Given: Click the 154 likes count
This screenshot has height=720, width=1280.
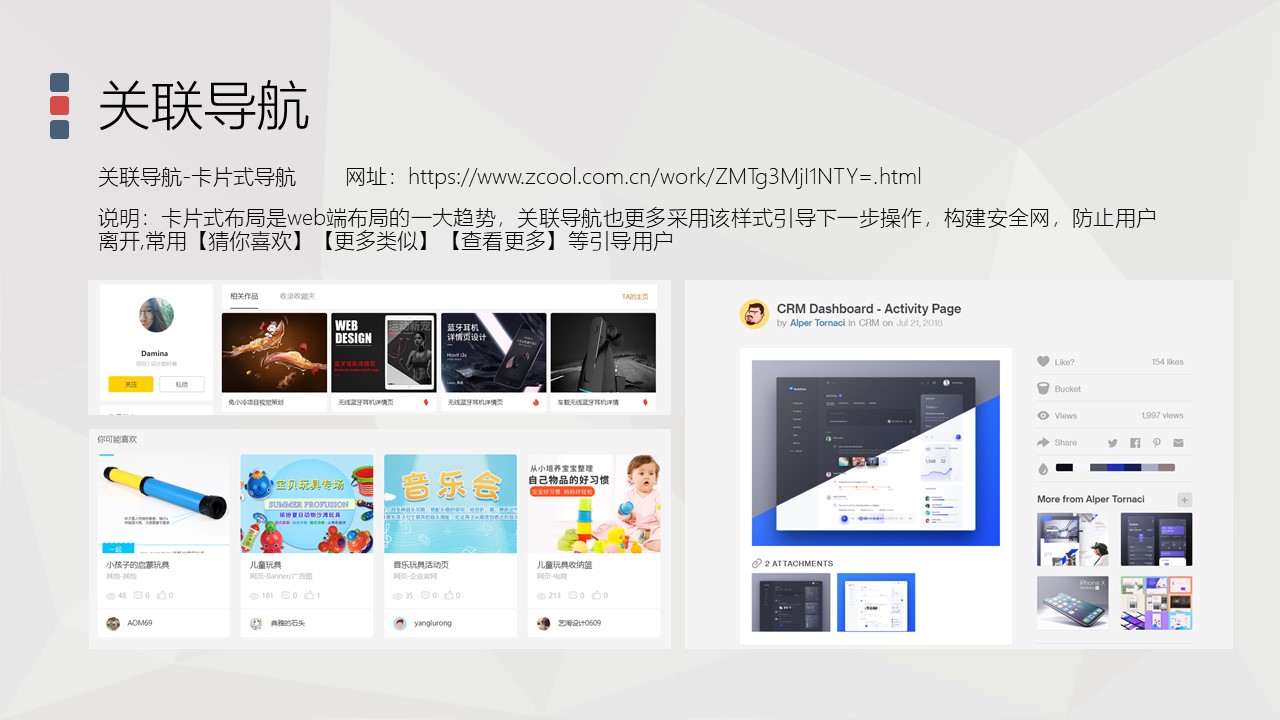Looking at the screenshot, I should coord(1167,362).
